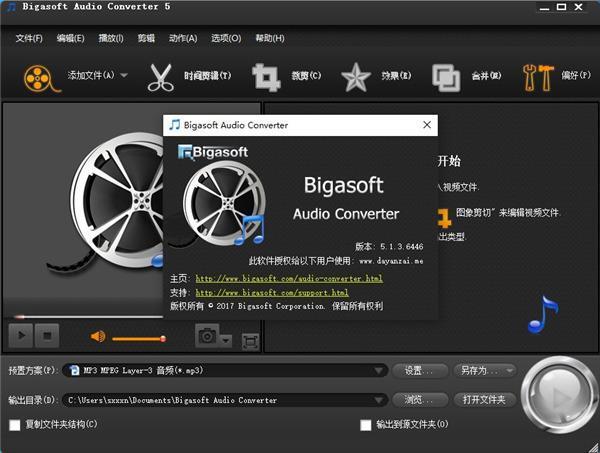Click the 添加文件(A) label

click(91, 75)
